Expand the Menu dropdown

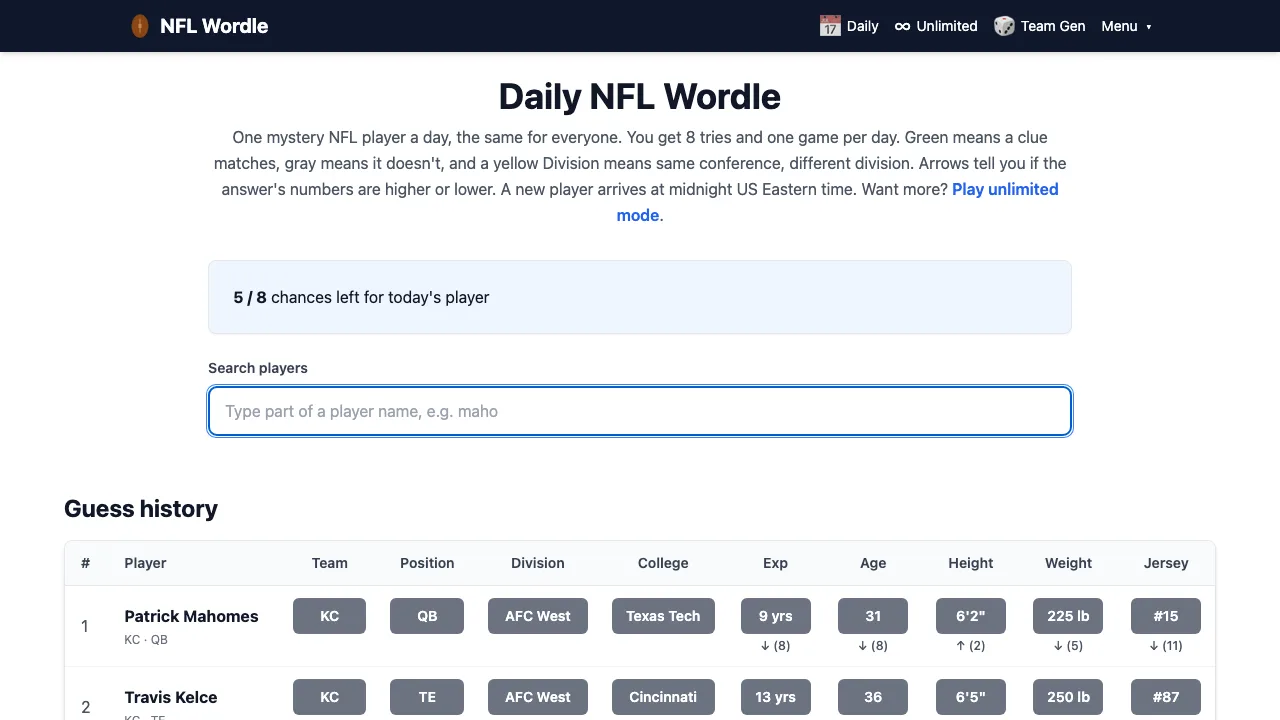[x=1127, y=26]
